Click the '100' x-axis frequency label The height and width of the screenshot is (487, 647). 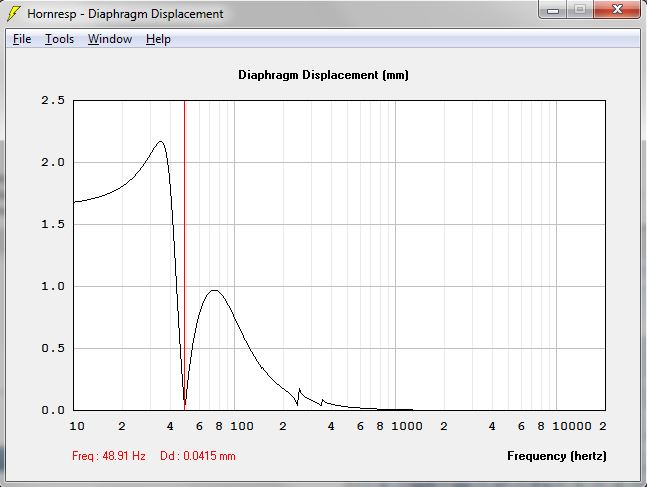pyautogui.click(x=242, y=426)
